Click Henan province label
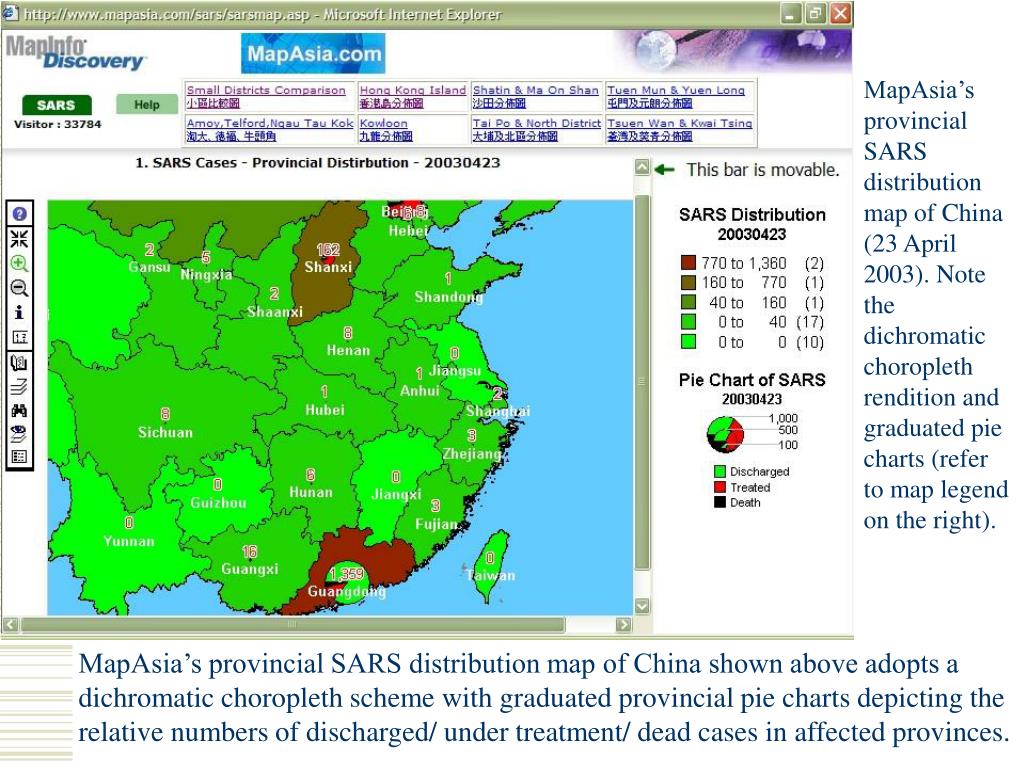1024x768 pixels. (348, 350)
